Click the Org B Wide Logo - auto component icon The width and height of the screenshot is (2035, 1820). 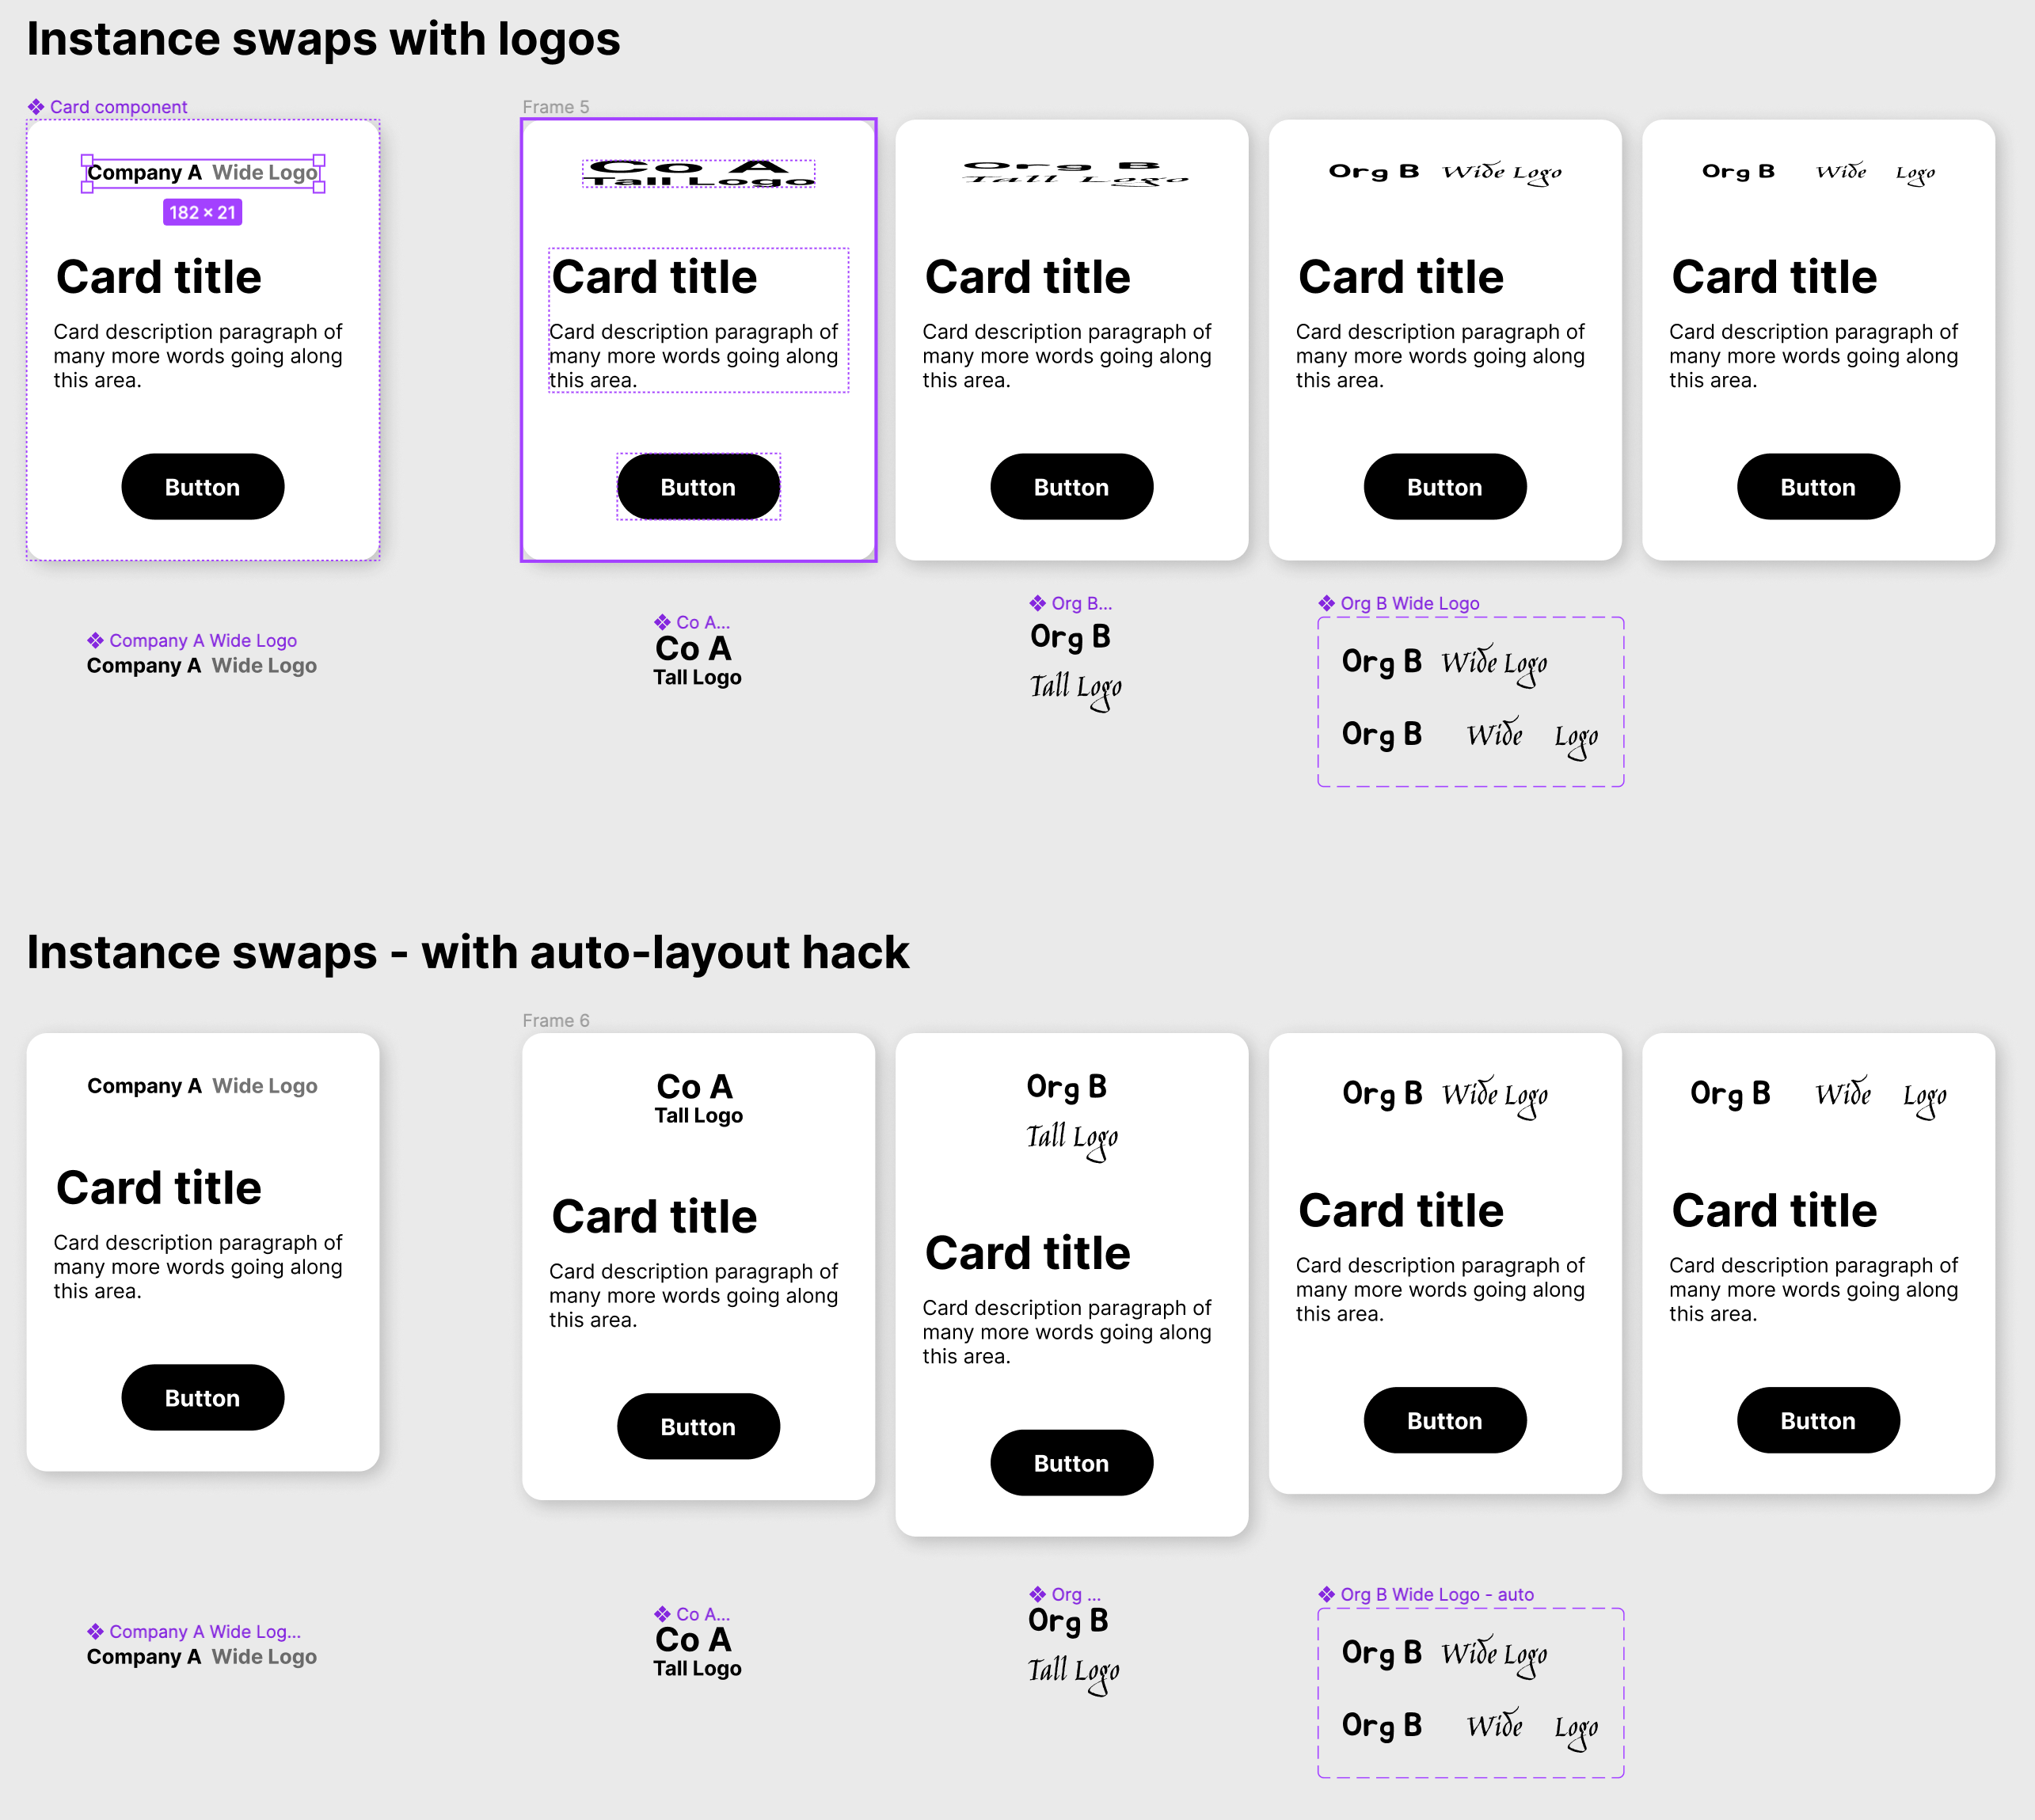pos(1326,1595)
